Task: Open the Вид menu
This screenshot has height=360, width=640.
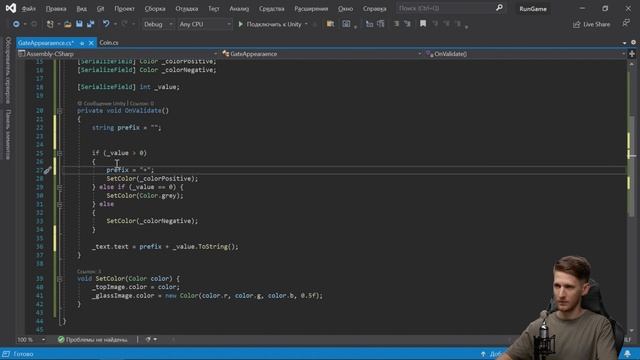Action: (82, 9)
